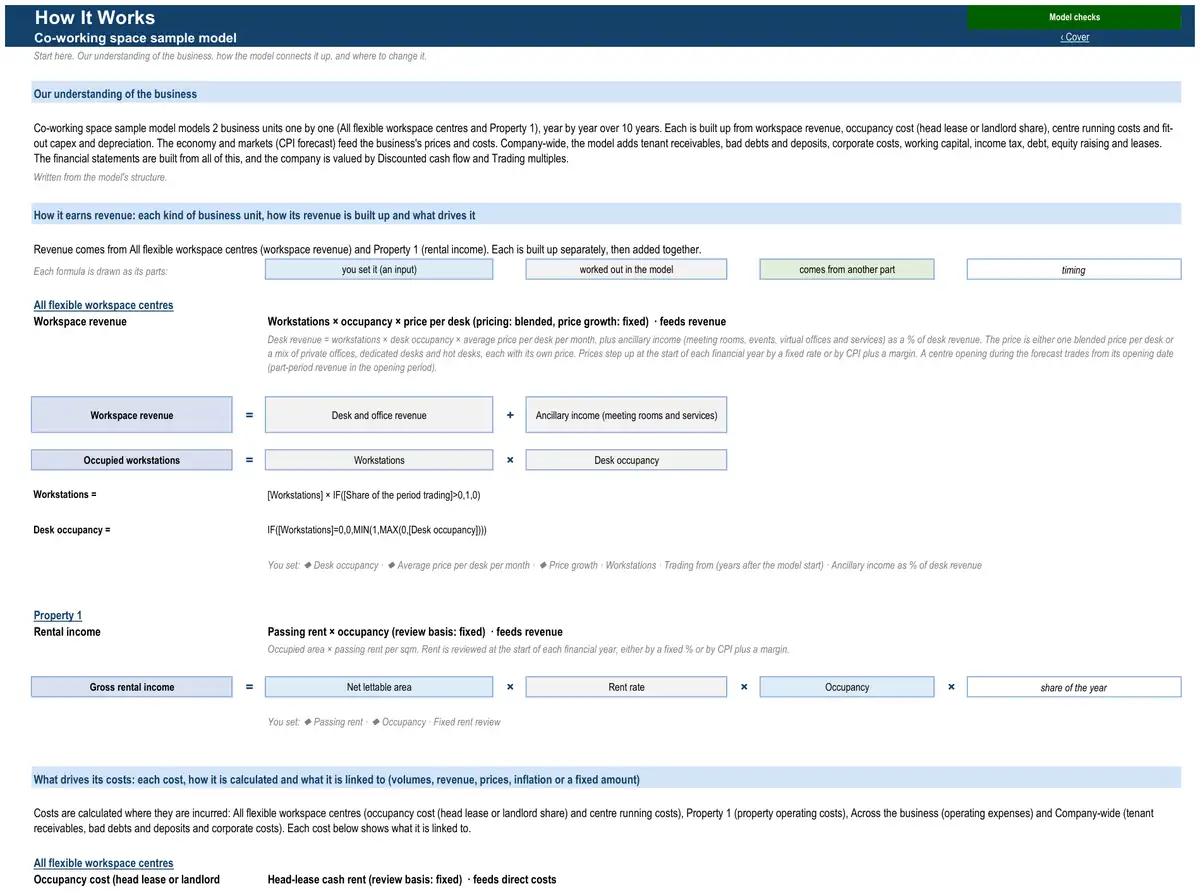The image size is (1200, 891).
Task: Click the 'What drives its costs' section heading
Action: [337, 780]
